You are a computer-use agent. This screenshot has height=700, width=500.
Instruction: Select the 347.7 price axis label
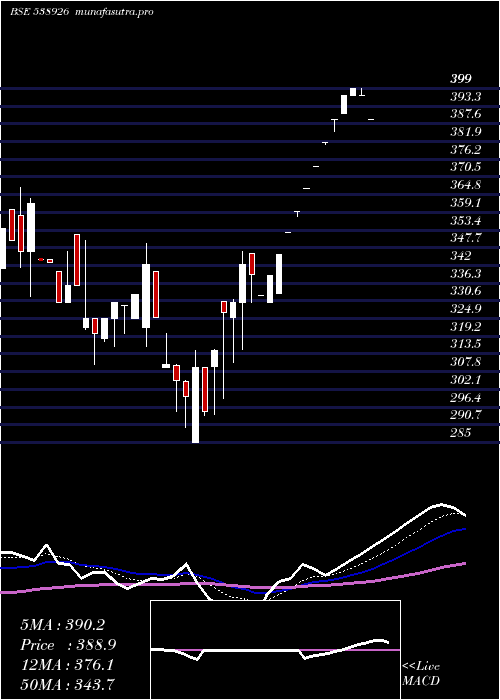(x=466, y=238)
